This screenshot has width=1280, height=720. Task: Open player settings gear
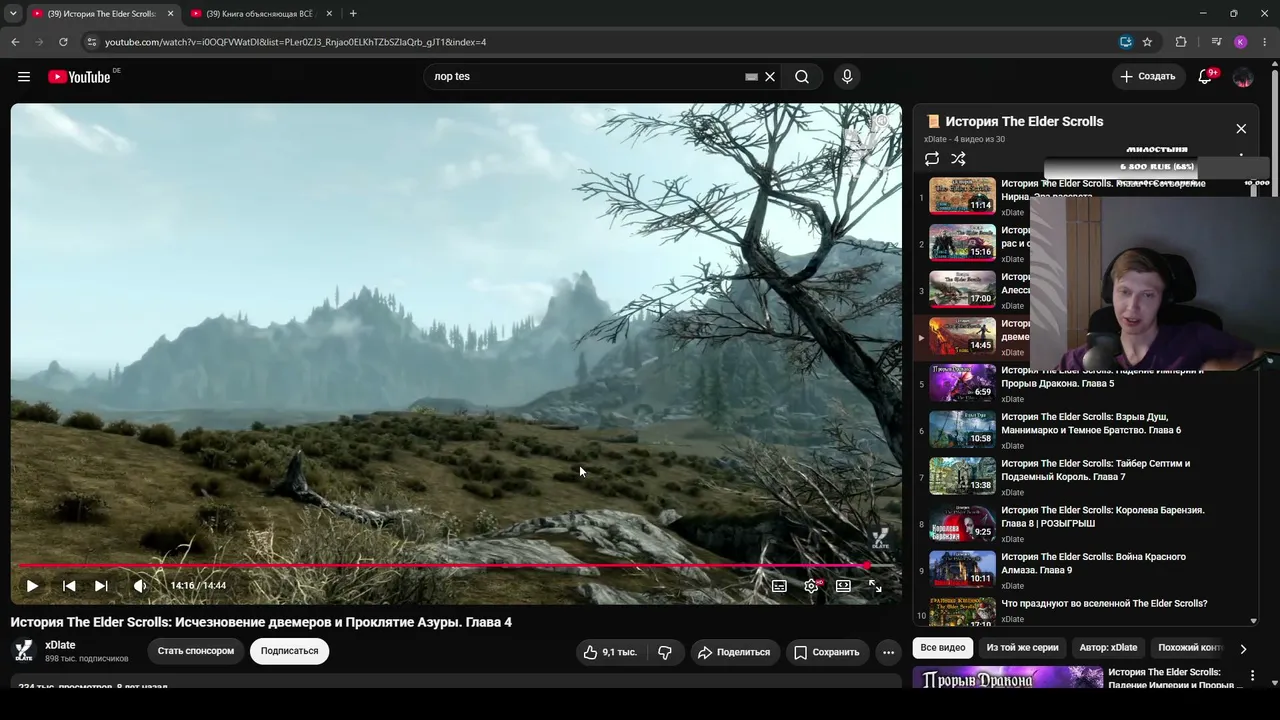tap(811, 586)
